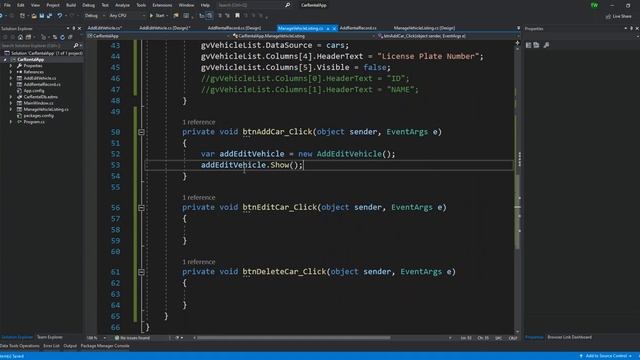Image resolution: width=640 pixels, height=360 pixels.
Task: Click the editor horizontal scrollbar
Action: tap(294, 338)
